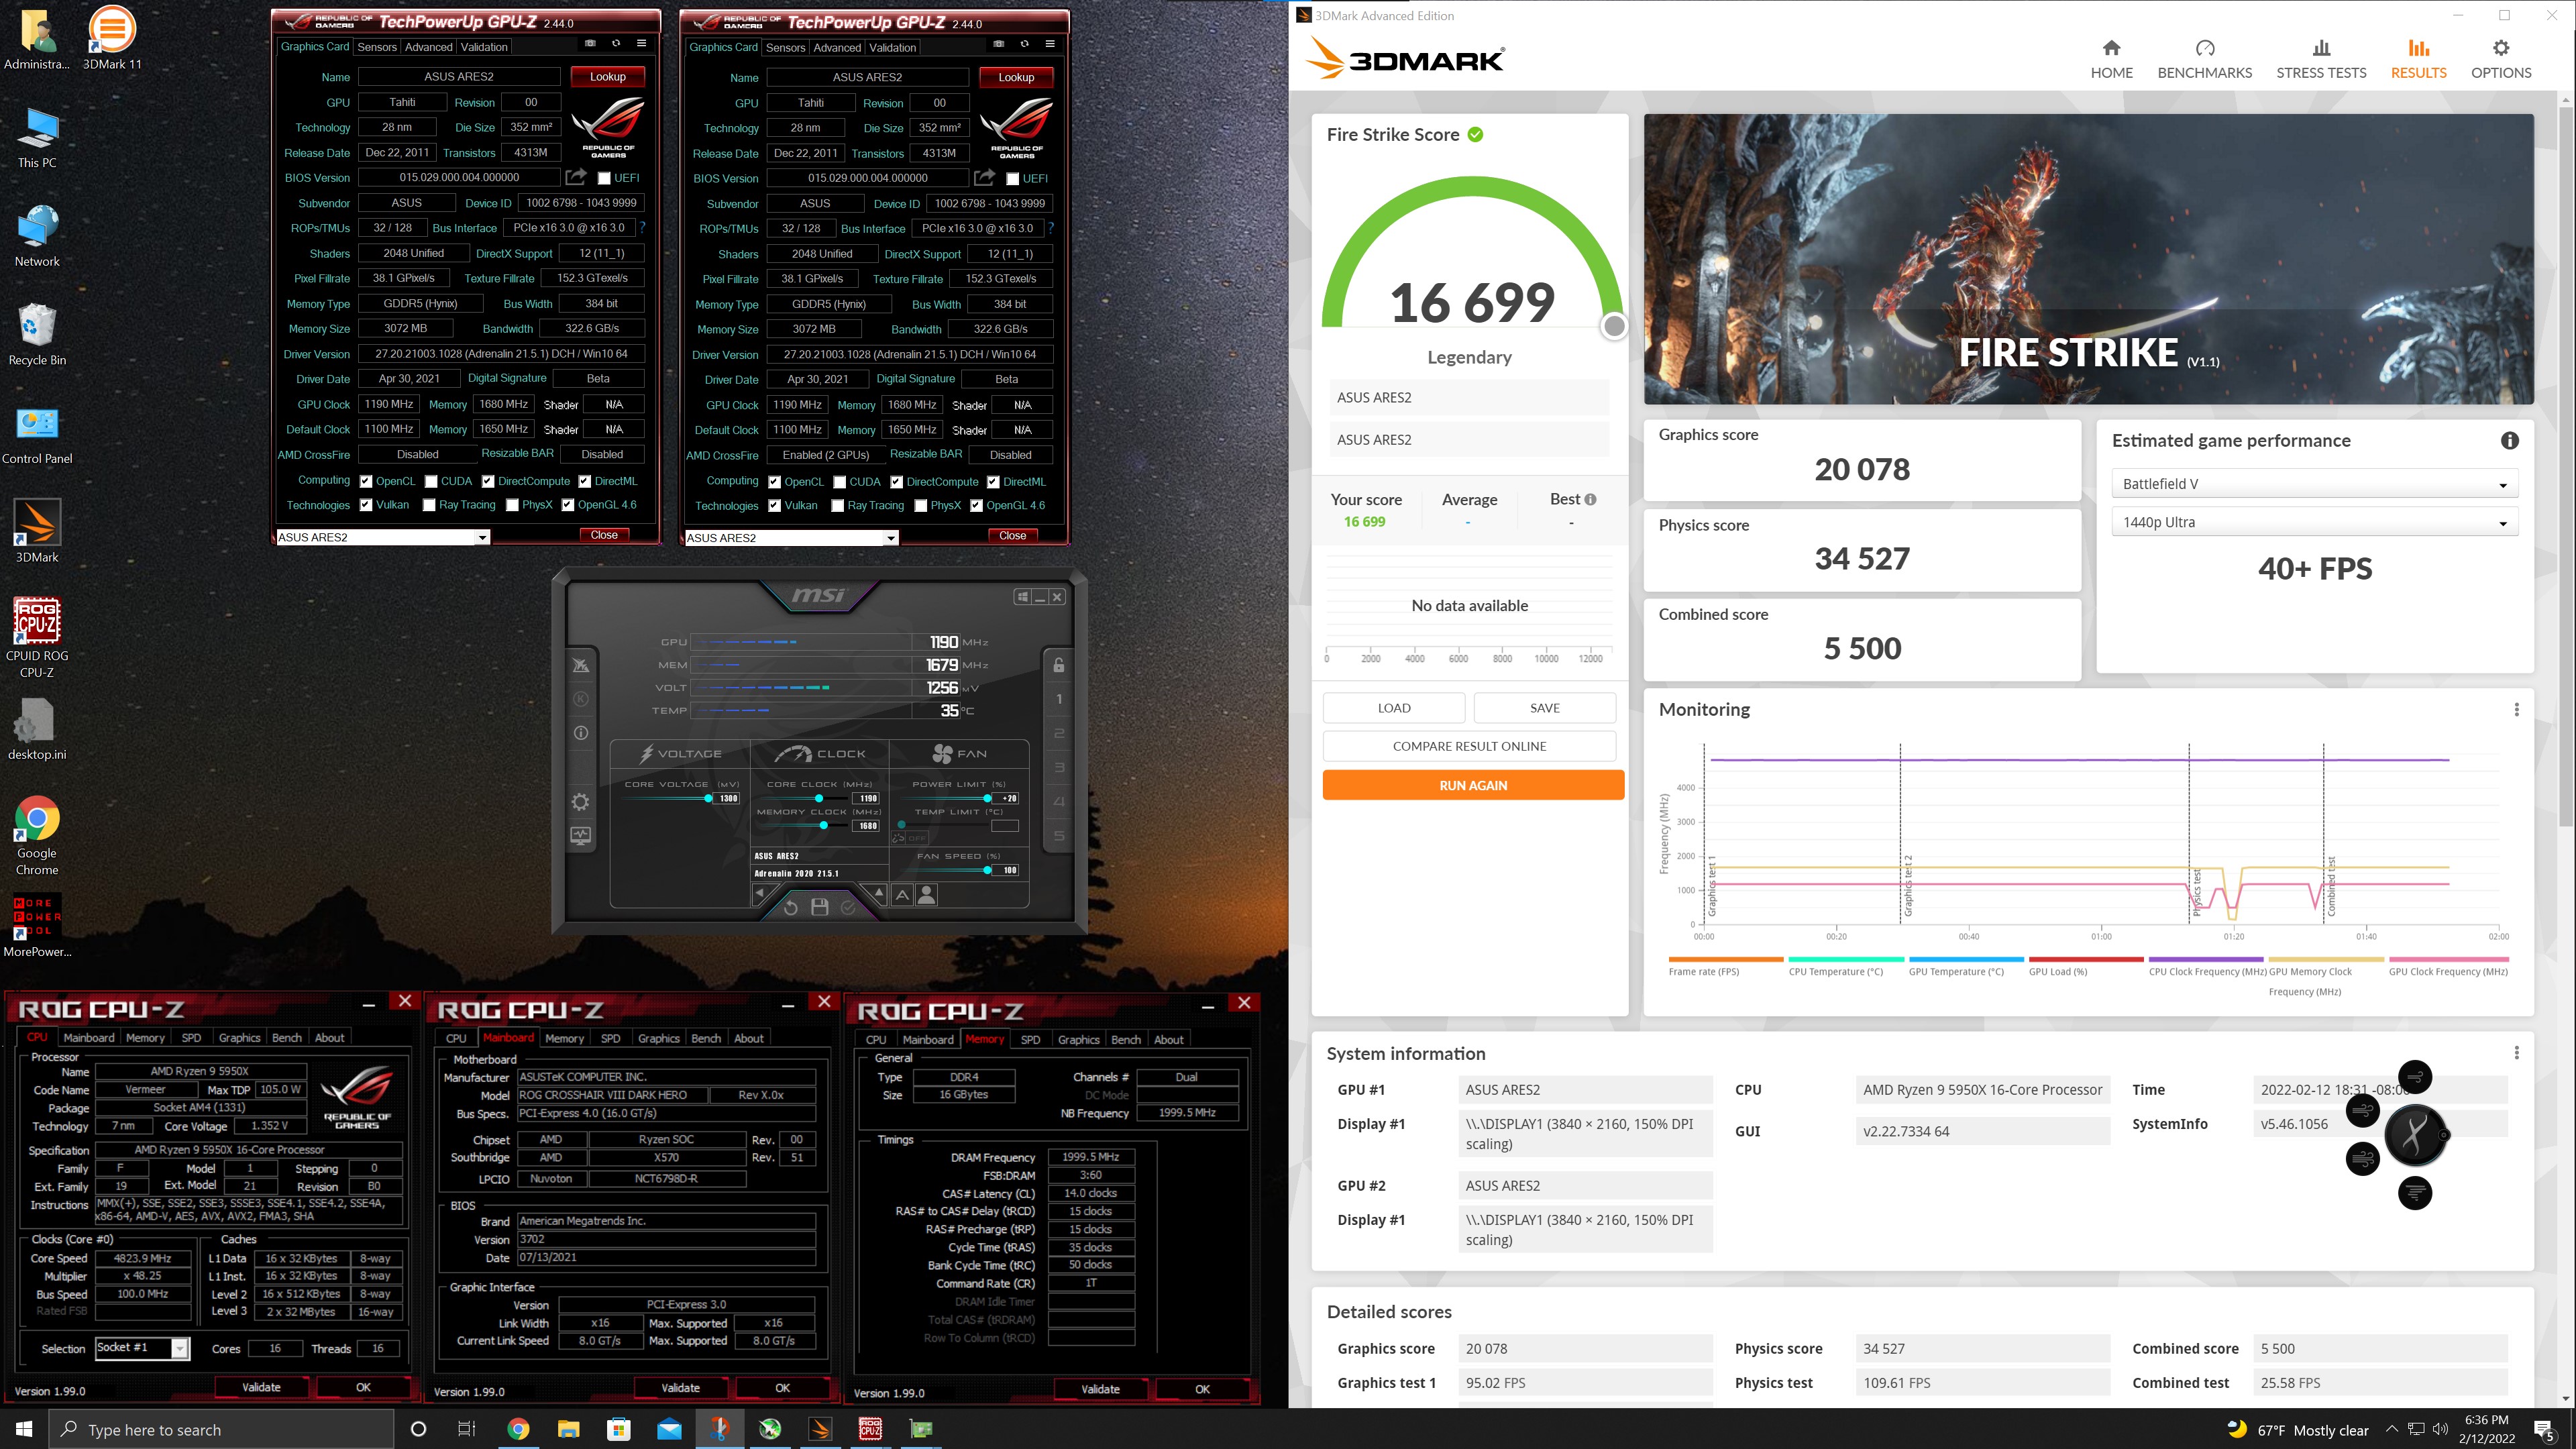The width and height of the screenshot is (2576, 1449).
Task: Click Bus Interface question mark in left GPU-Z
Action: pos(642,227)
